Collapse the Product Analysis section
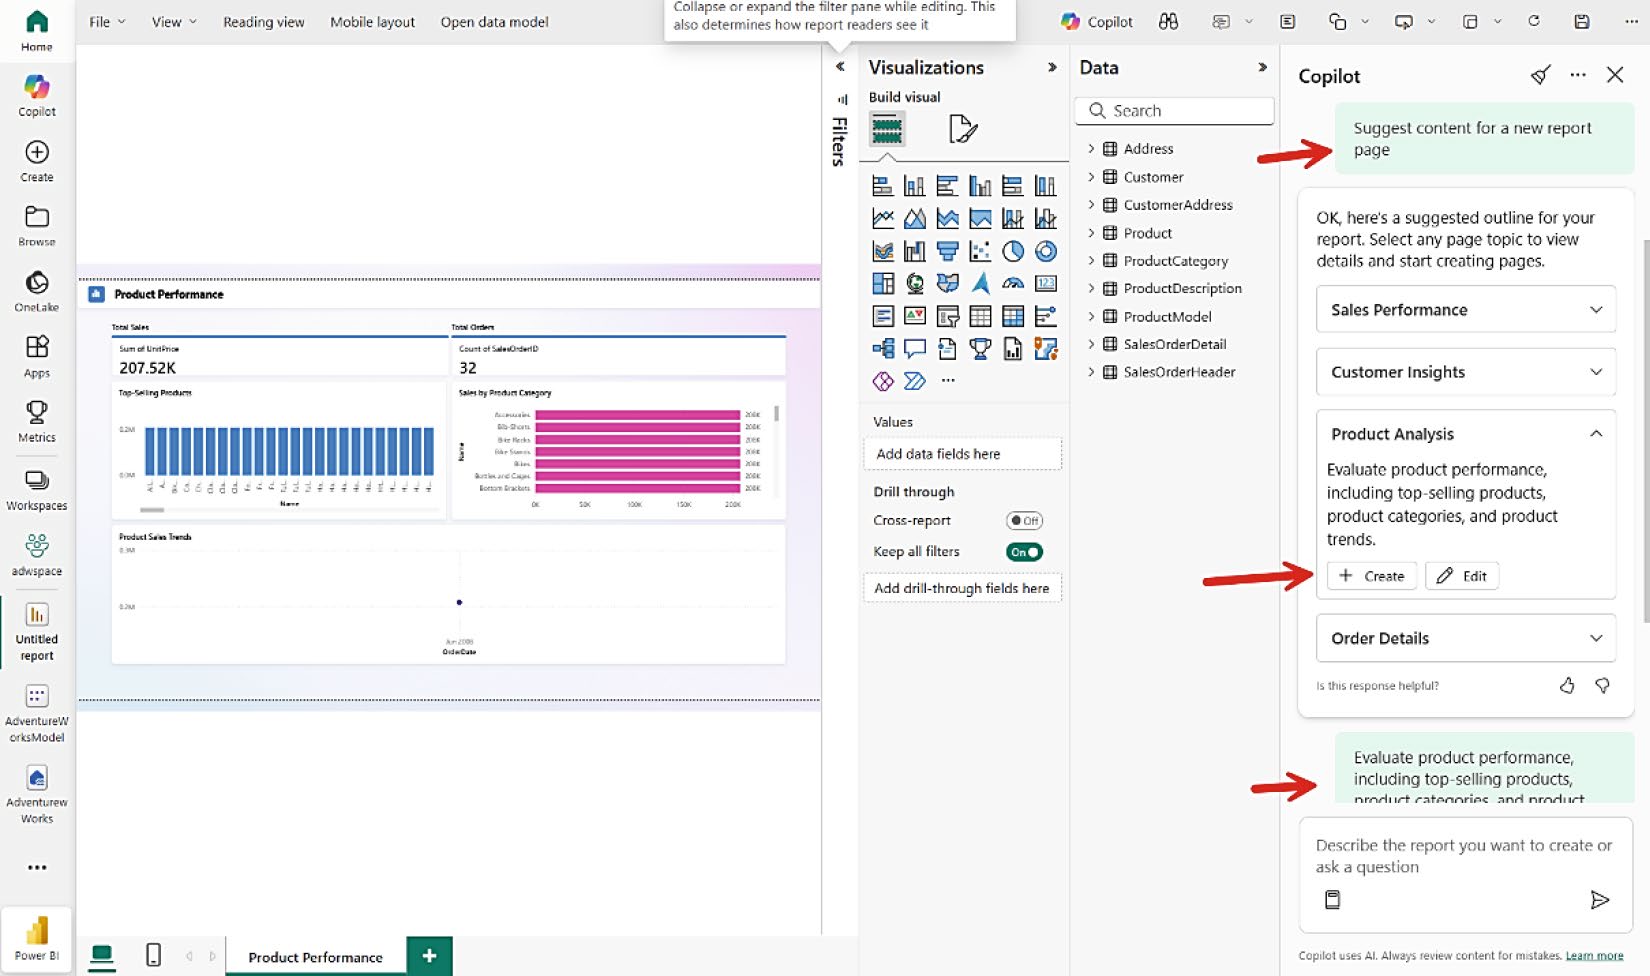 [x=1596, y=434]
